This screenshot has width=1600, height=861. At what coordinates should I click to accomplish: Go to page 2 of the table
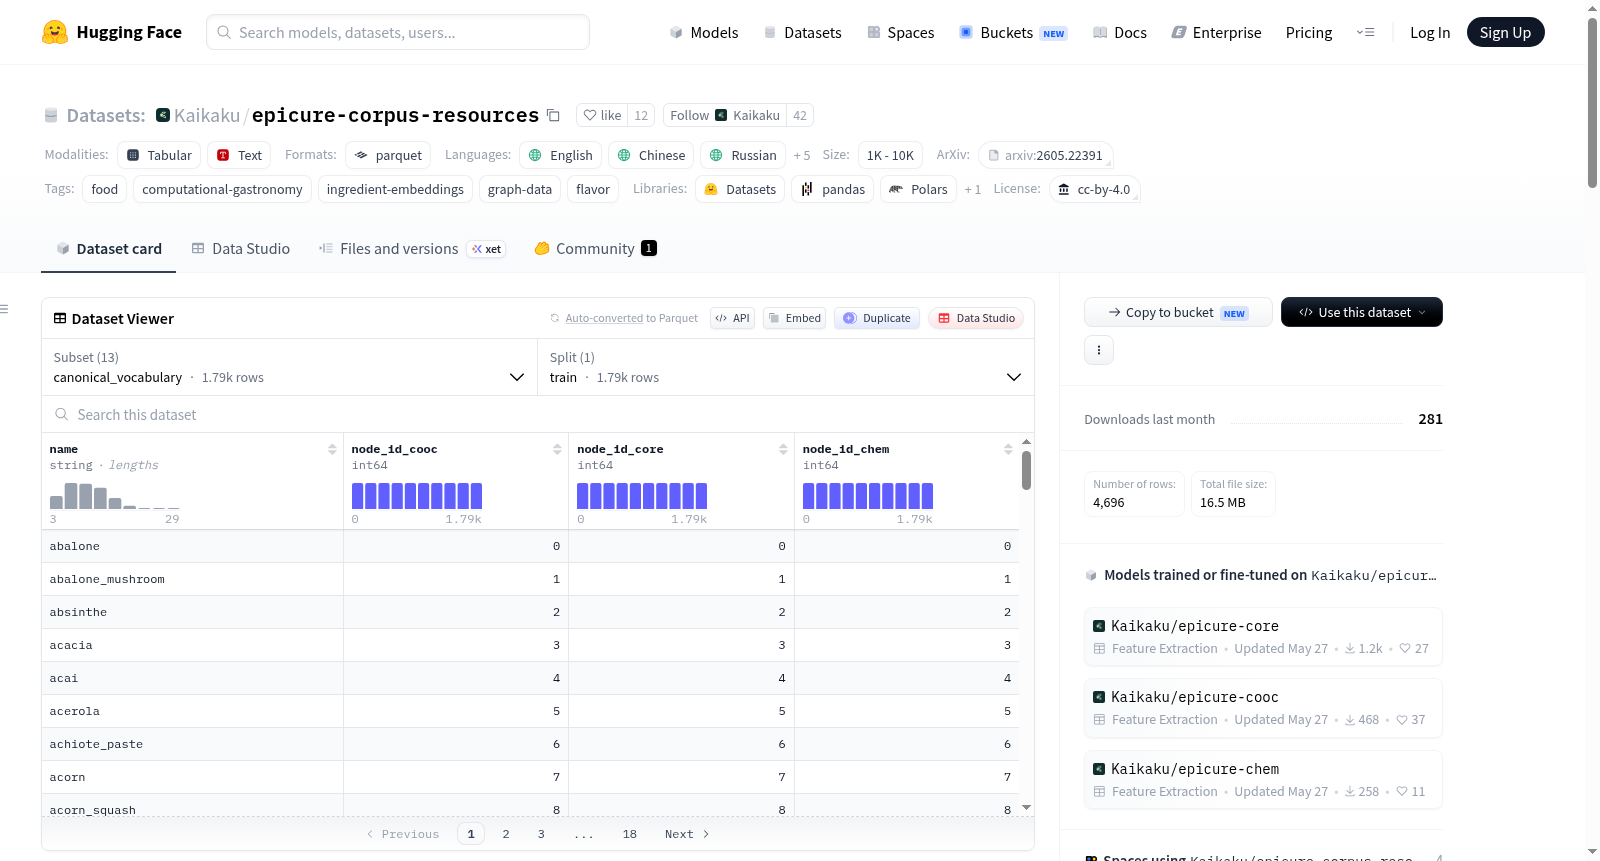pos(506,834)
